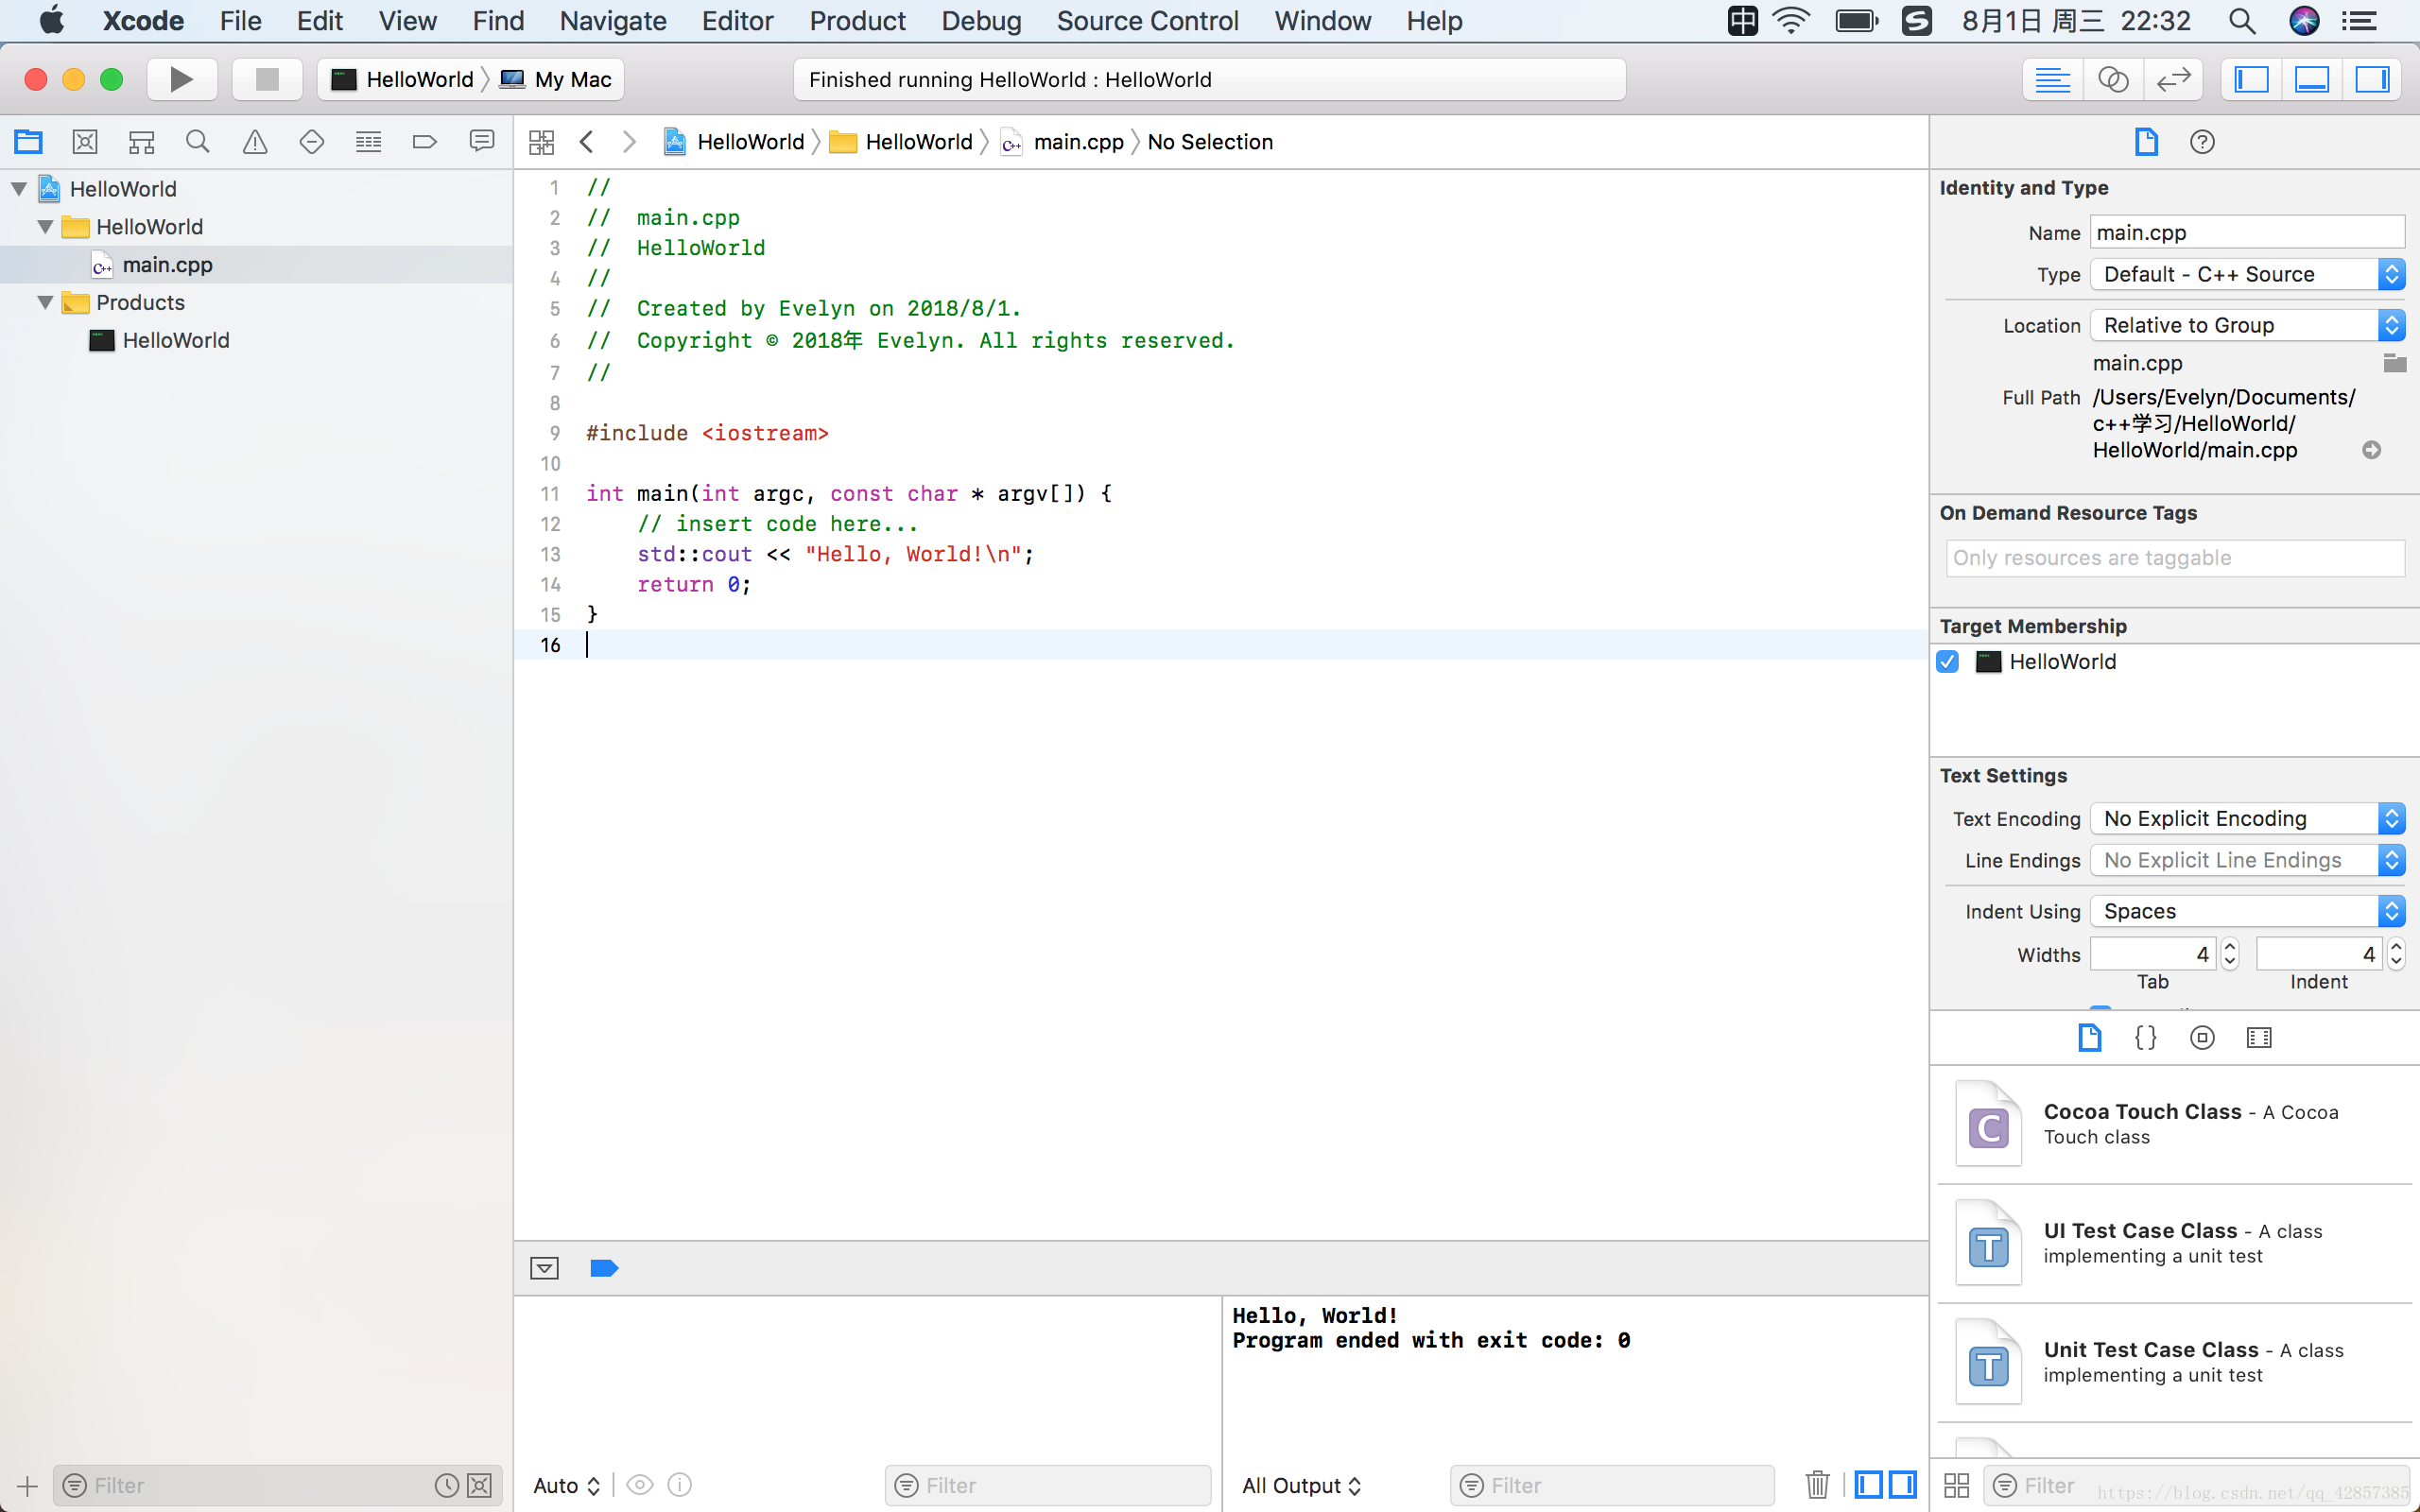This screenshot has width=2420, height=1512.
Task: Collapse the Products folder
Action: pos(45,302)
